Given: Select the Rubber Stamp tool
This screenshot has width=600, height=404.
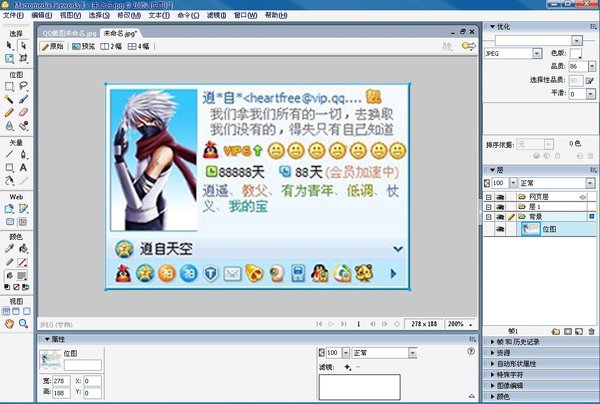Looking at the screenshot, I should click(23, 125).
